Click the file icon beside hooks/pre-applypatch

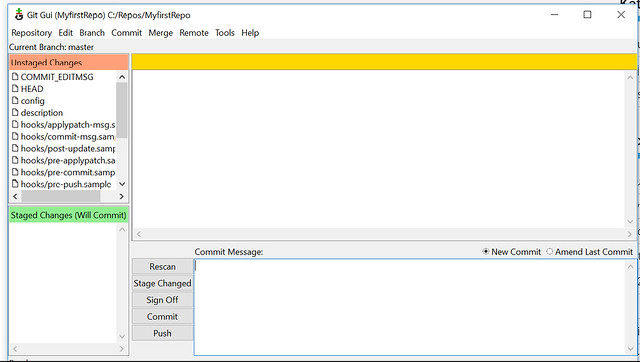pyautogui.click(x=16, y=160)
